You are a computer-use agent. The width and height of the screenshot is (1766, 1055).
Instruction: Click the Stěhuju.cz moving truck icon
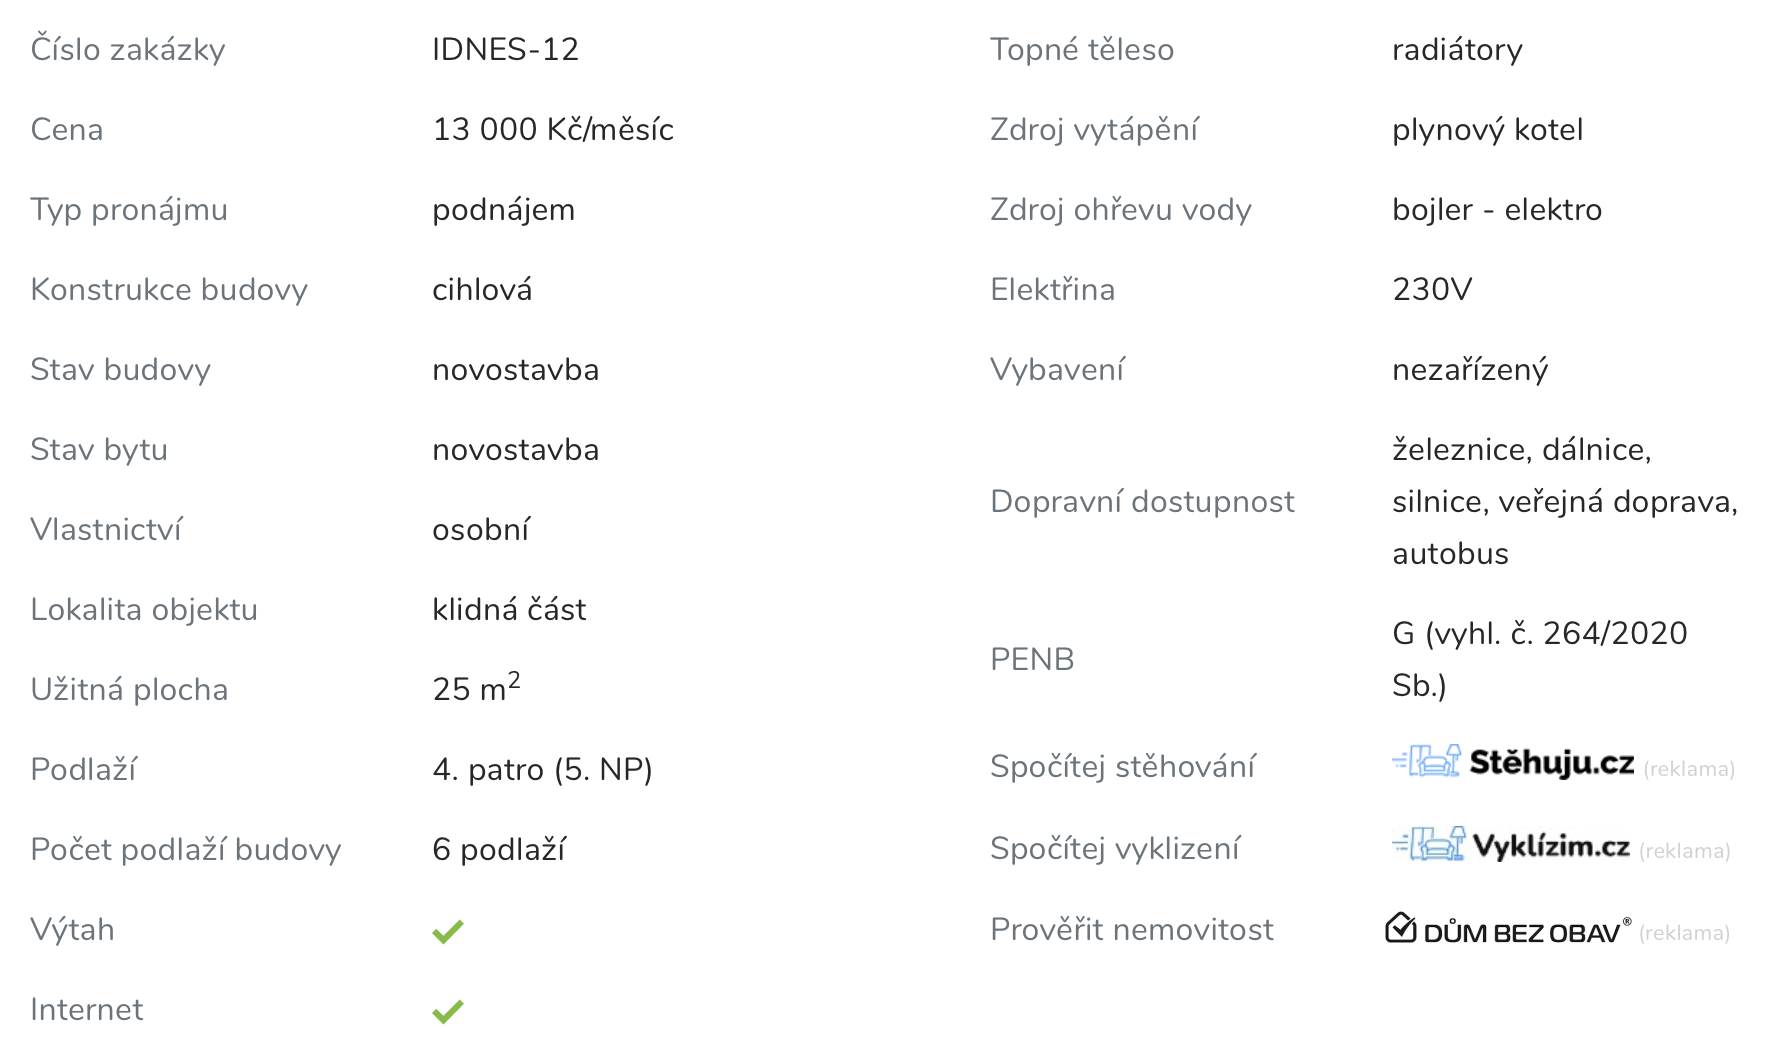1426,762
